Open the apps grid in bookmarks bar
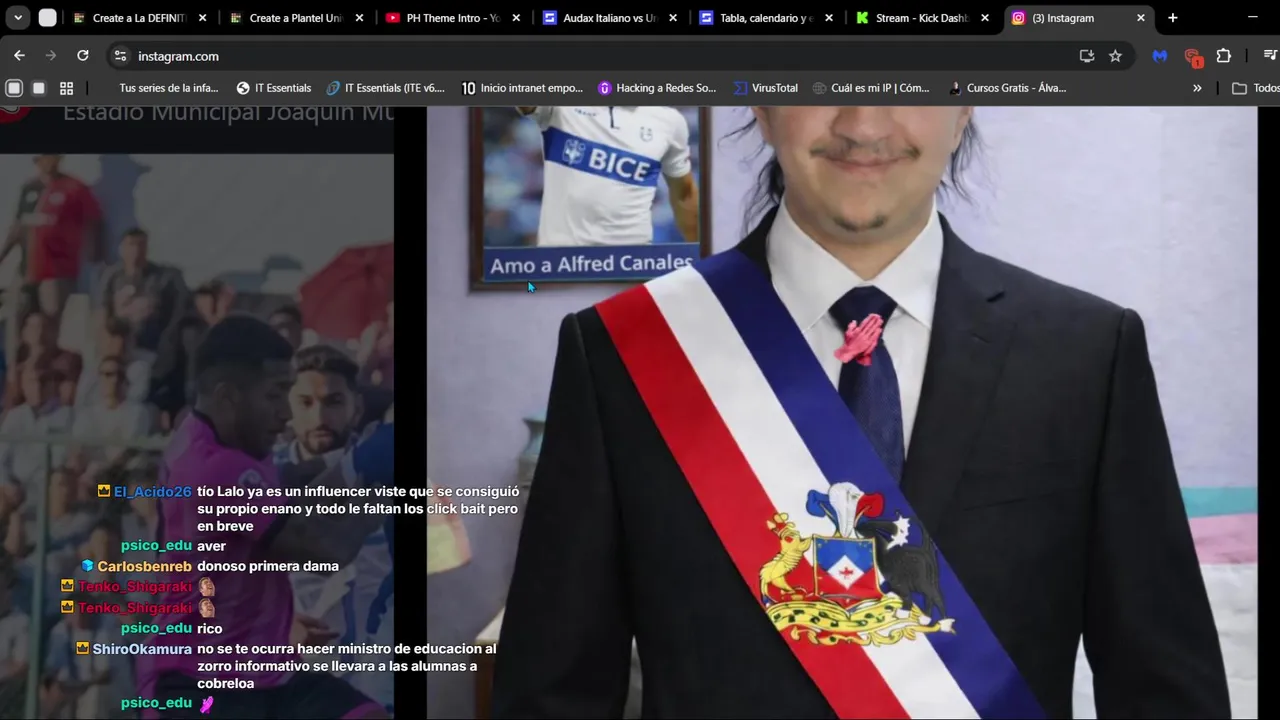Screen dimensions: 1280x720 (x=66, y=88)
